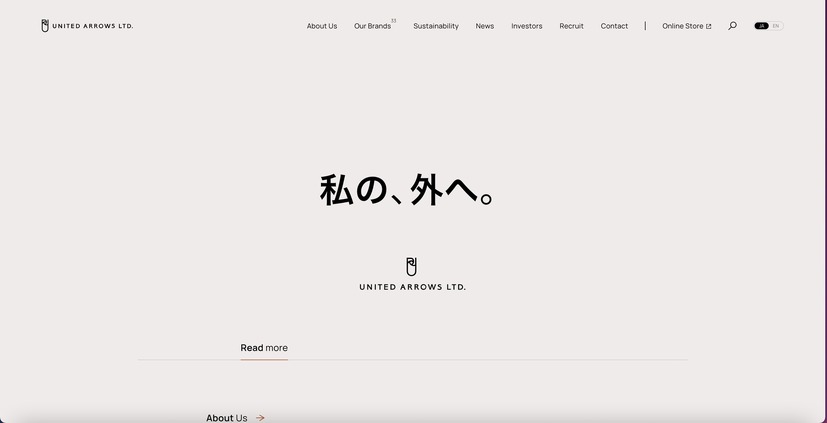Open the Investors section
Viewport: 827px width, 423px height.
click(x=527, y=26)
